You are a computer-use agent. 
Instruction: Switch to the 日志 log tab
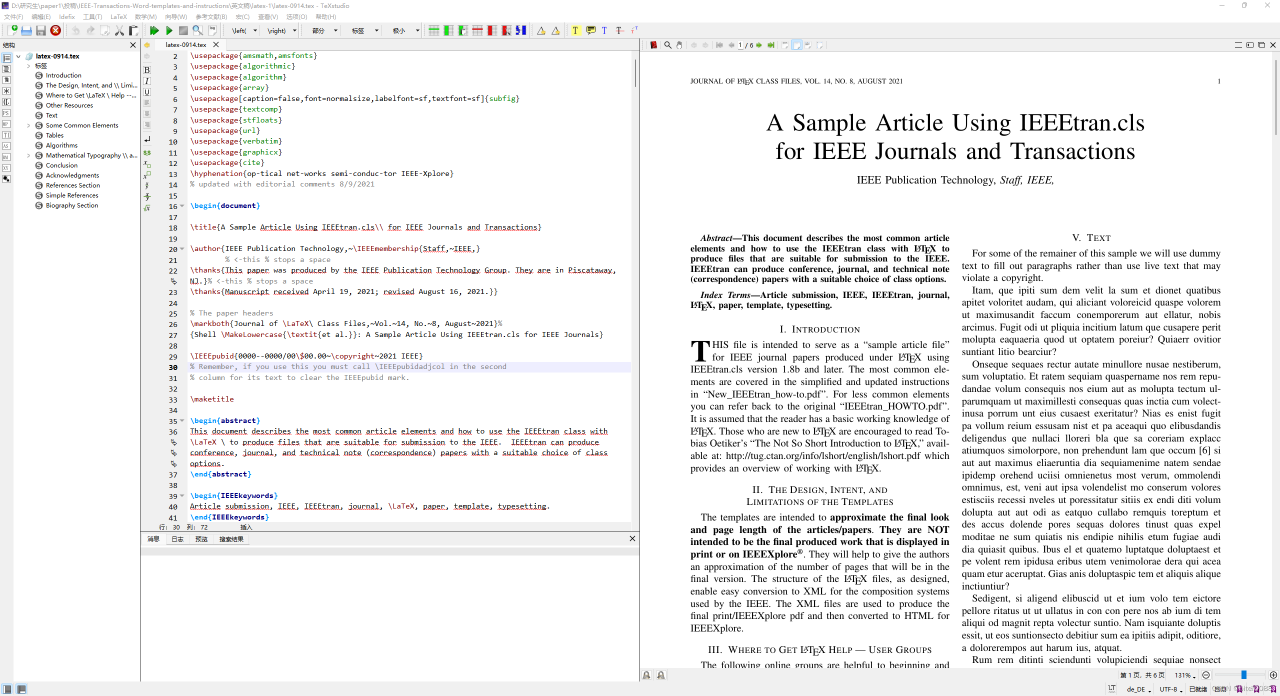[177, 539]
